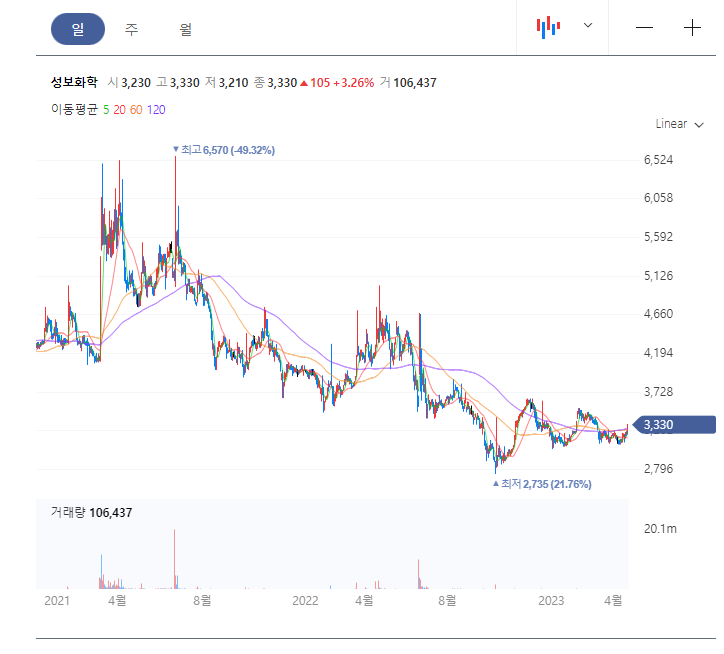This screenshot has height=654, width=724.
Task: Zoom out the chart with minus icon
Action: click(x=644, y=28)
